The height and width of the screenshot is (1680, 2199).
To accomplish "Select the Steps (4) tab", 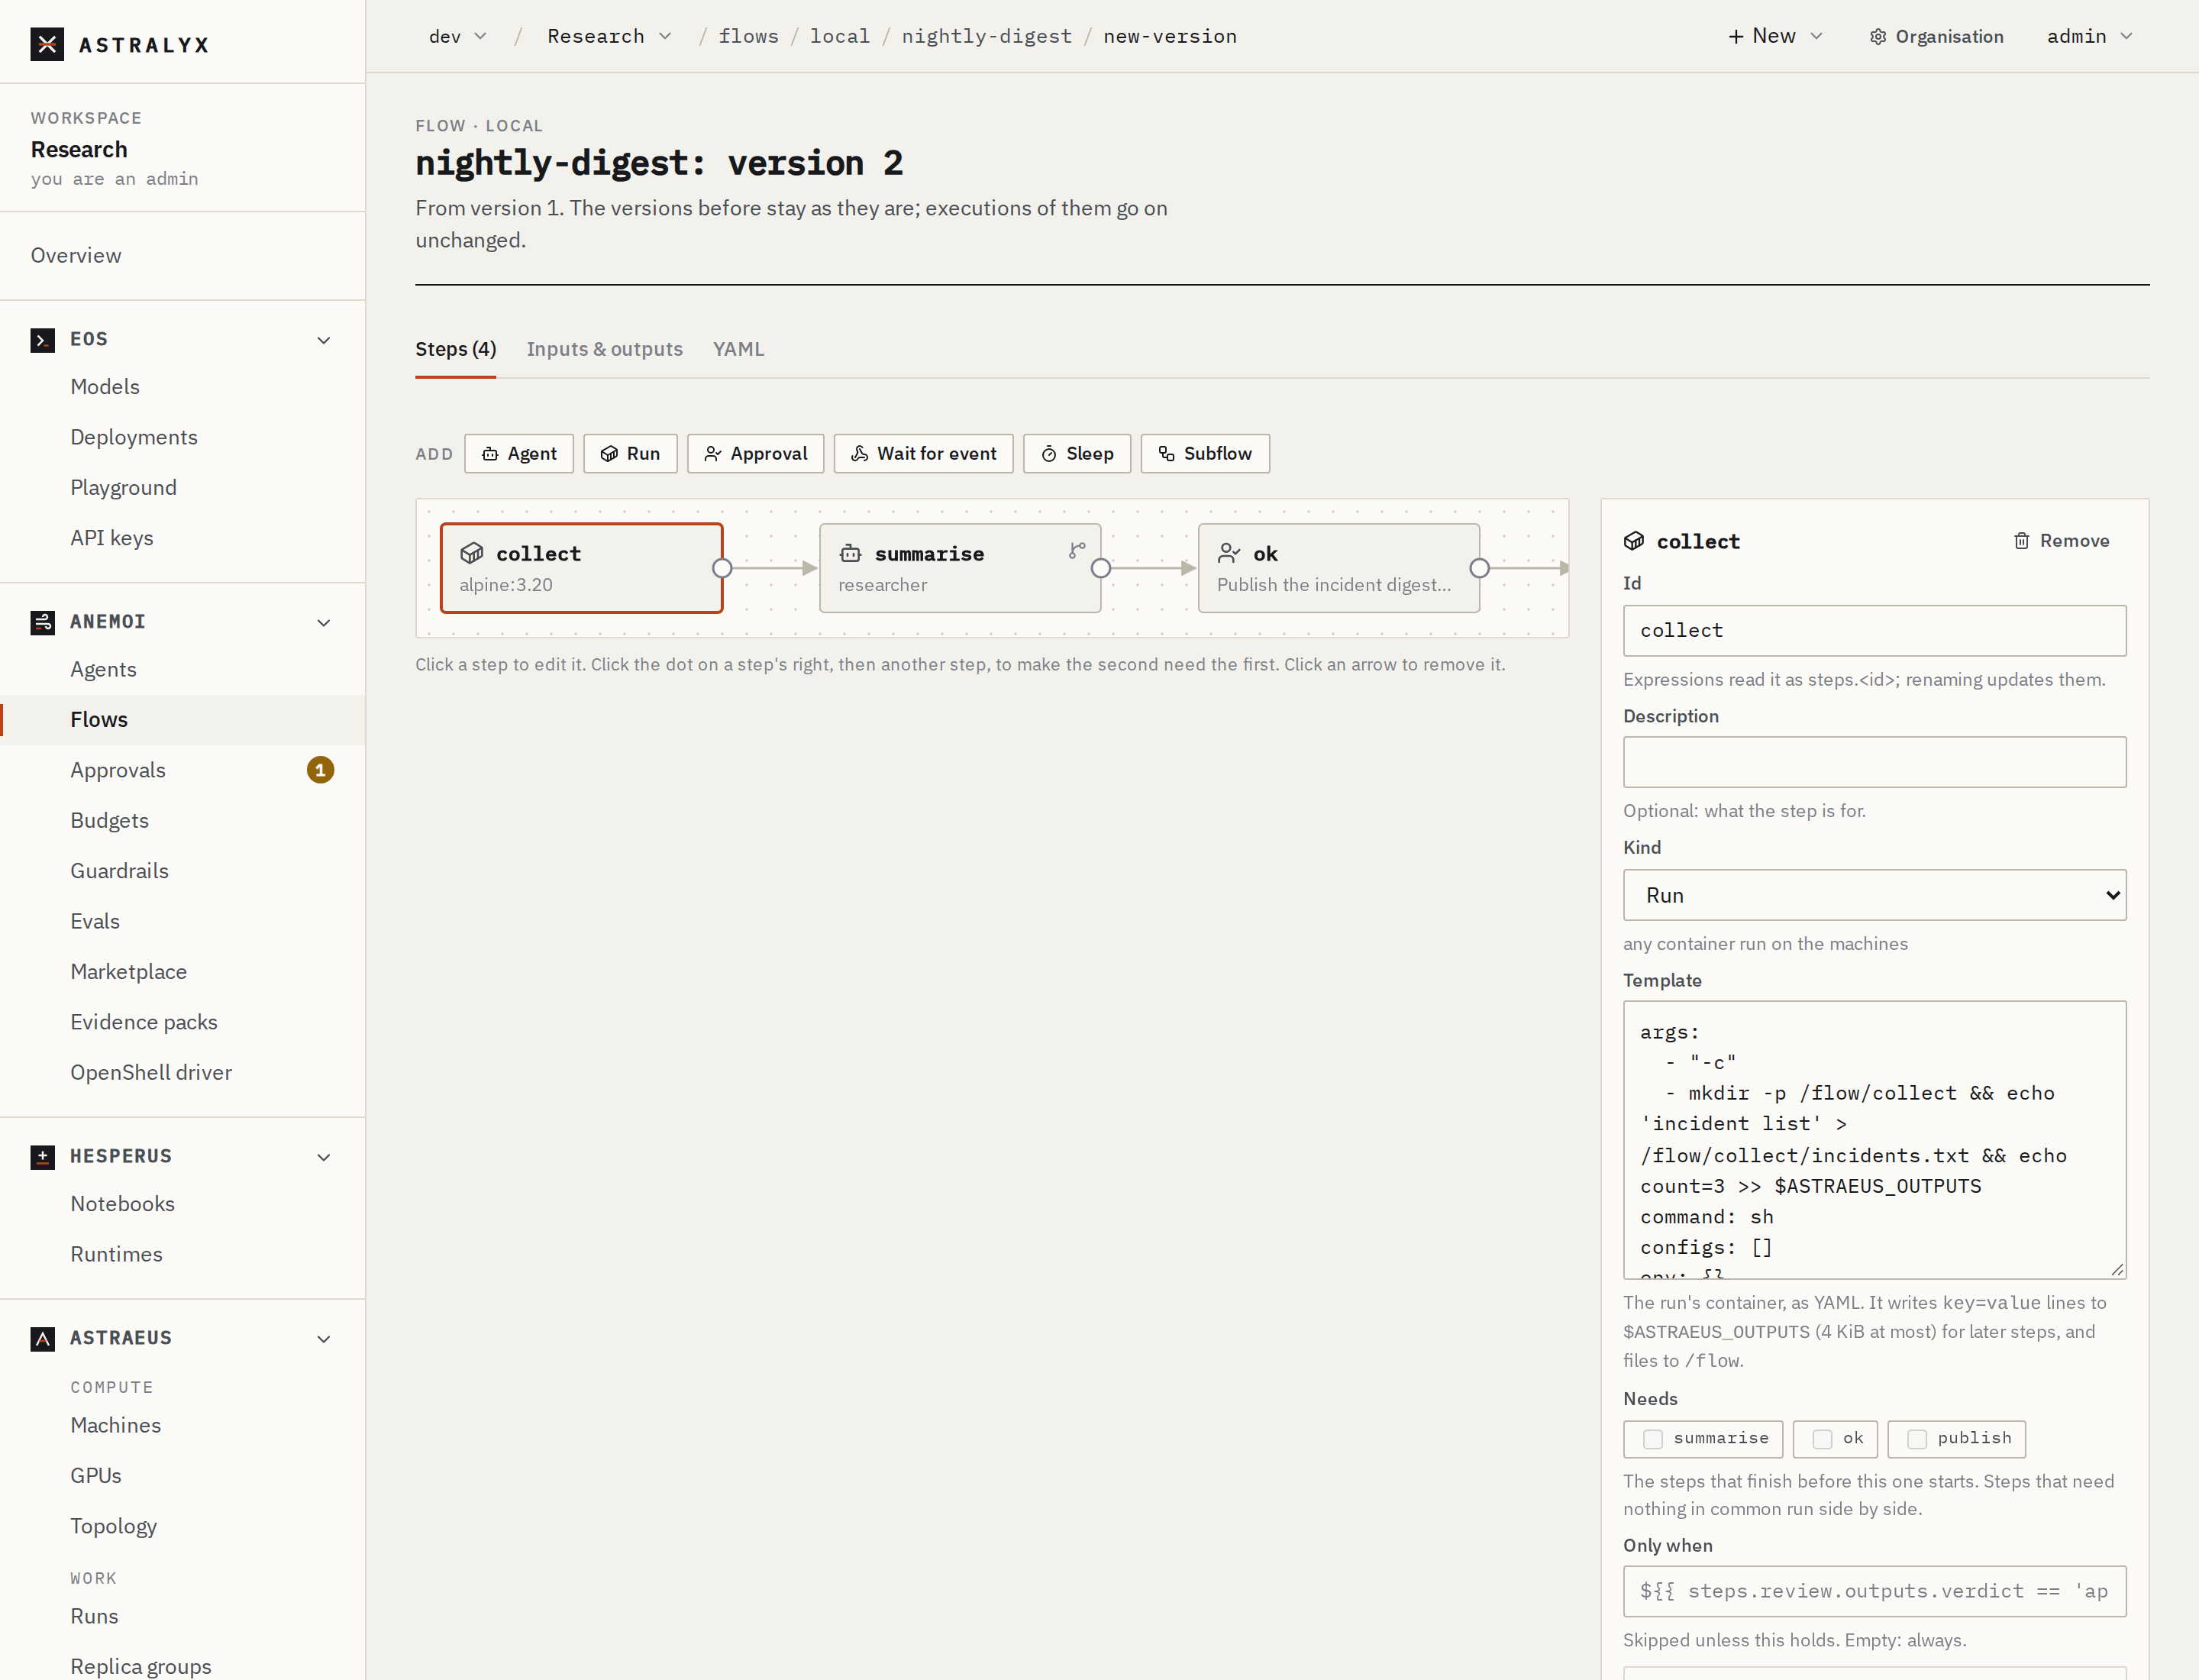I will click(x=455, y=349).
